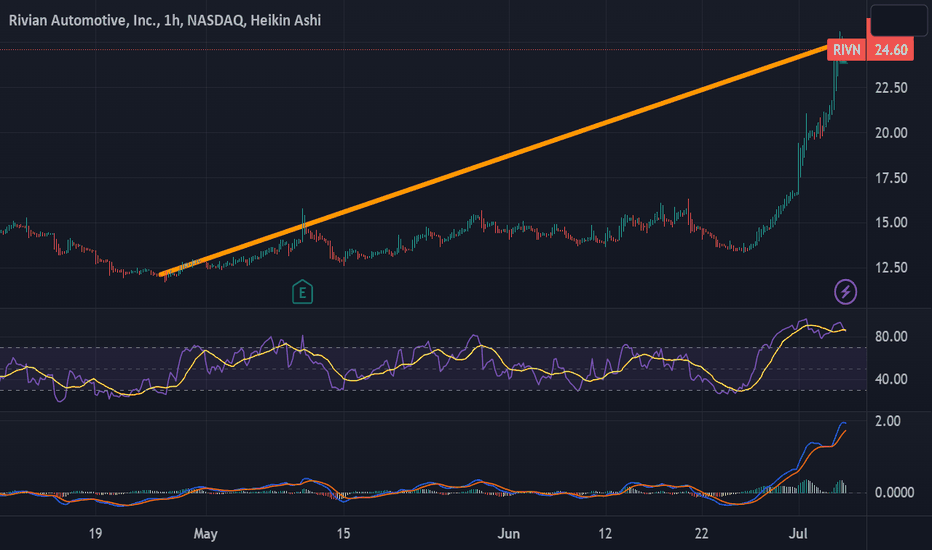Select the 2.00 MACD scale label
Image resolution: width=932 pixels, height=550 pixels.
[888, 421]
